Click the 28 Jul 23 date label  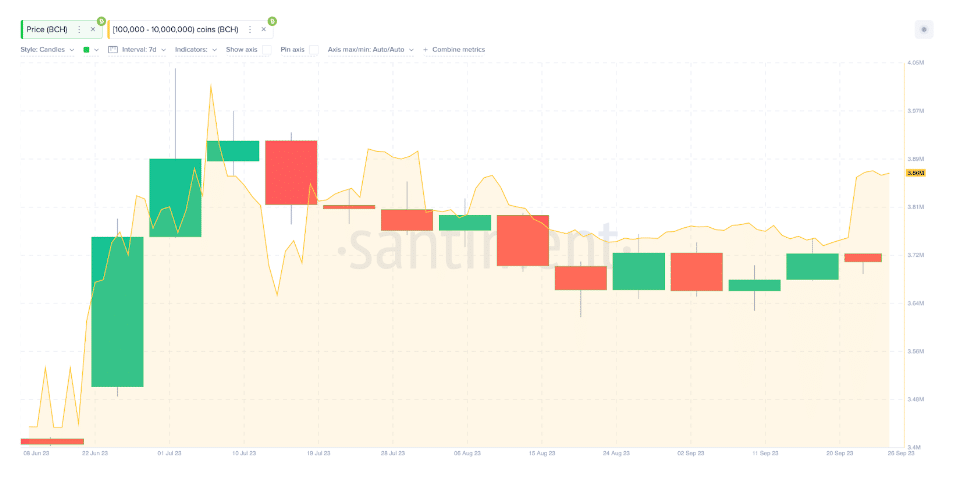click(393, 453)
